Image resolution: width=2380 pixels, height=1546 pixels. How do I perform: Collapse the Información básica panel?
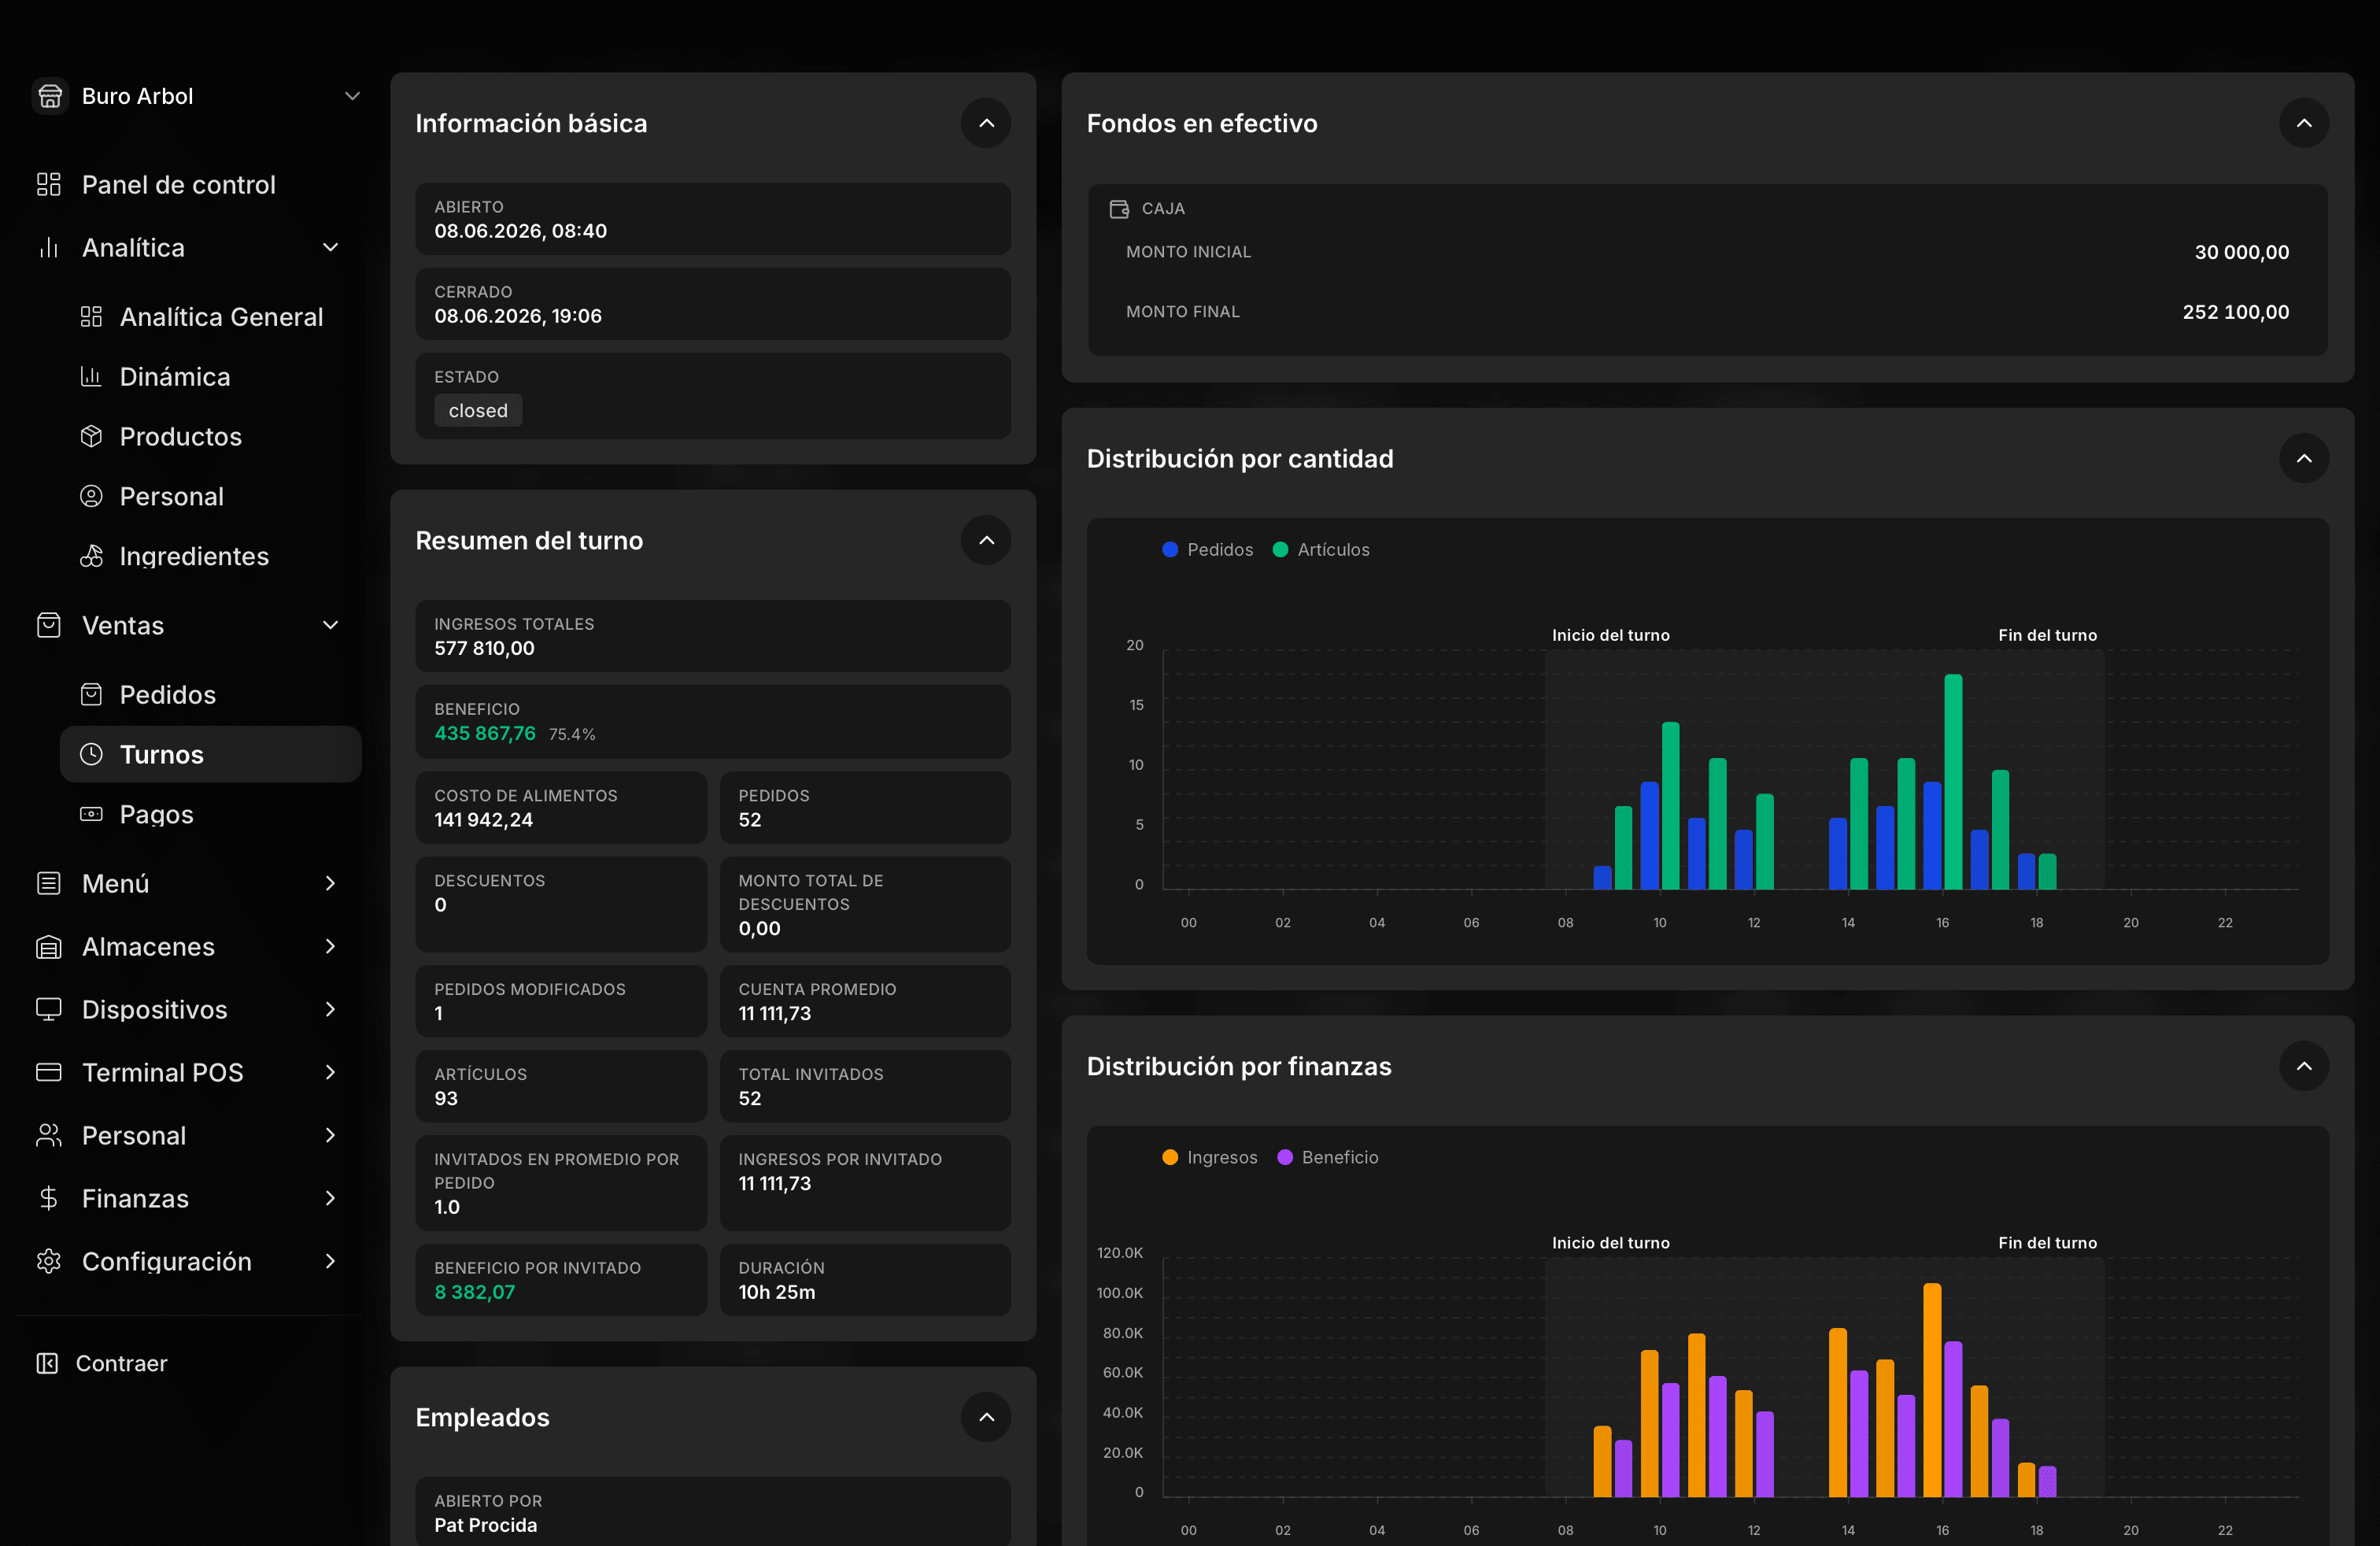[x=986, y=123]
